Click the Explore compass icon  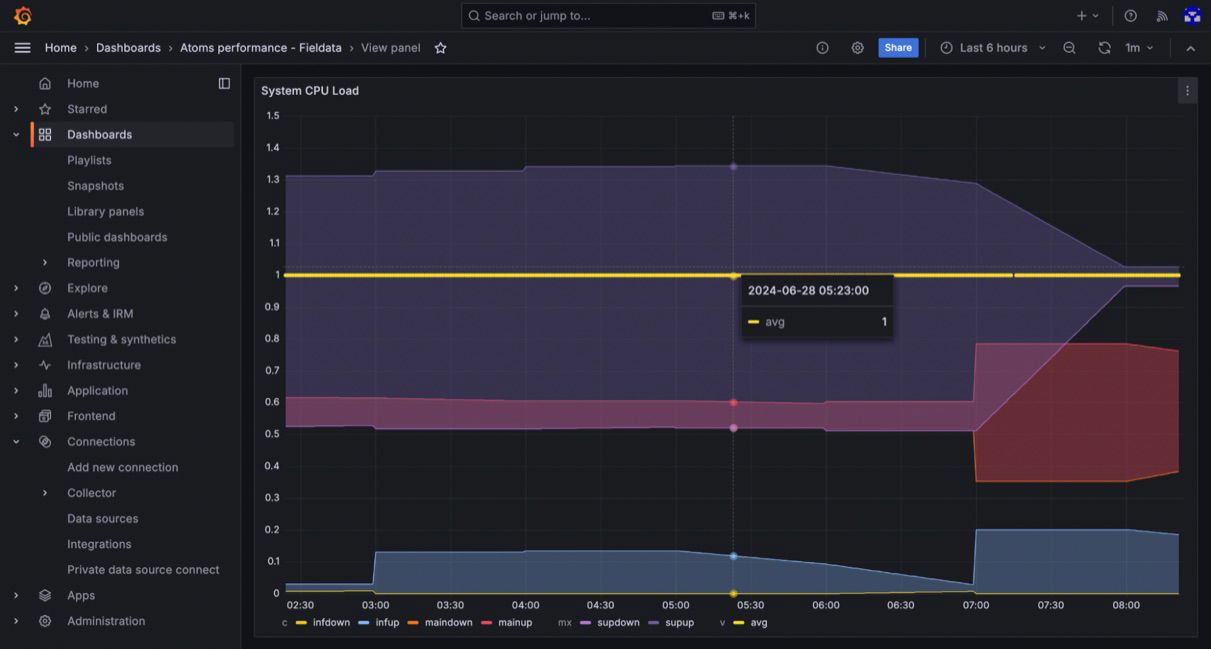pyautogui.click(x=45, y=288)
